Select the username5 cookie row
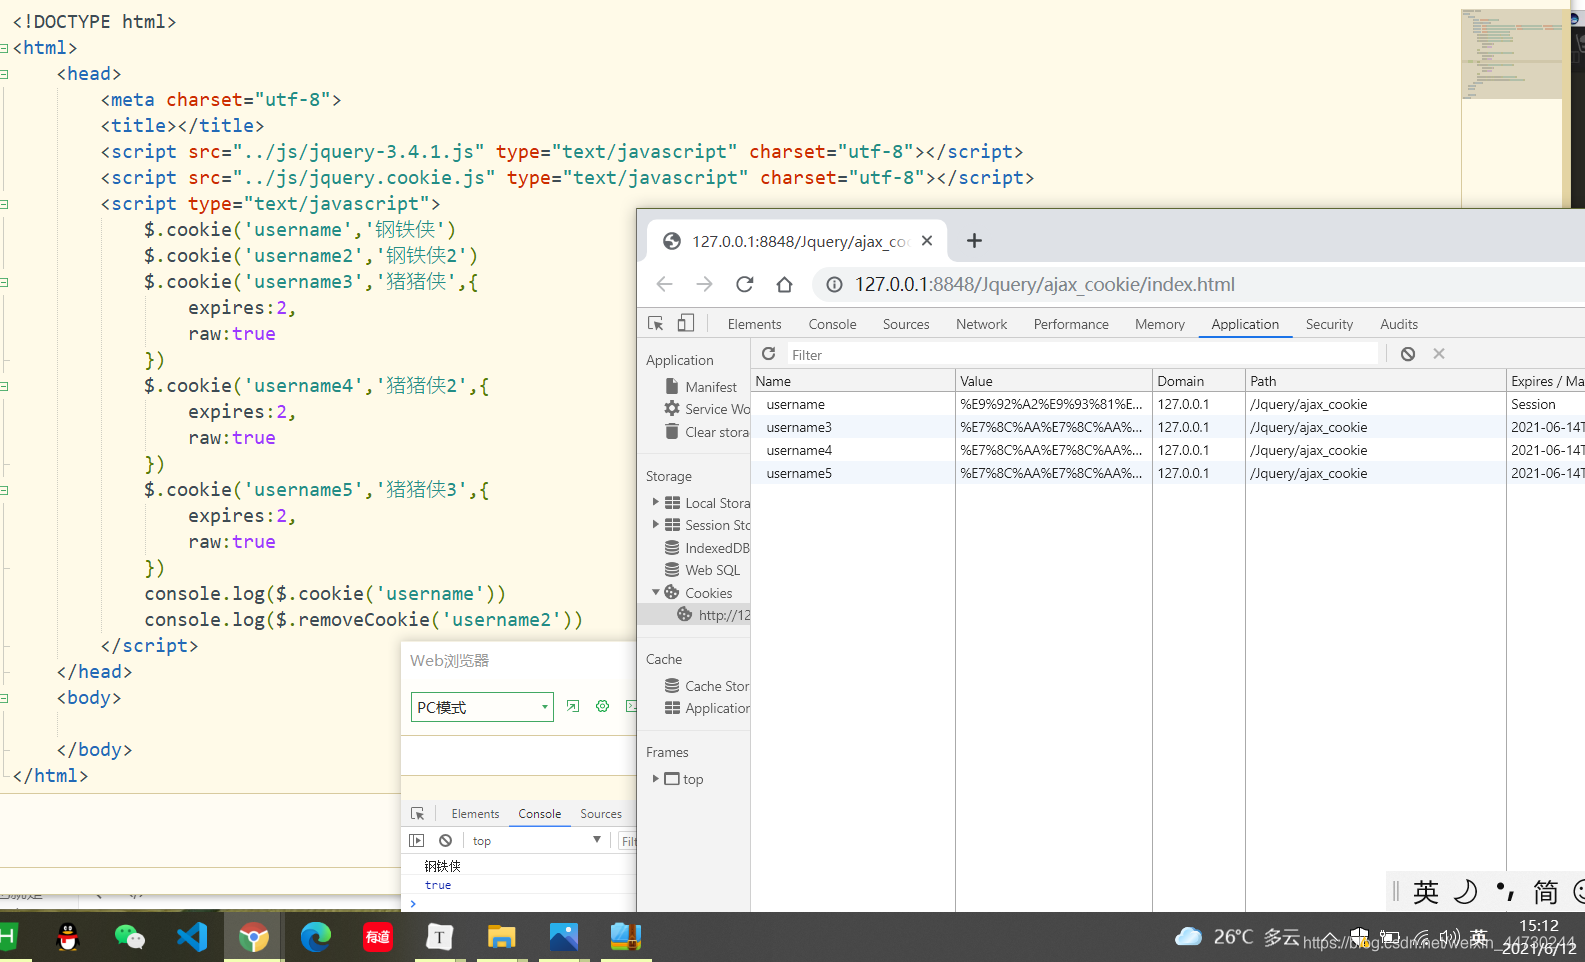1585x962 pixels. tap(1168, 473)
